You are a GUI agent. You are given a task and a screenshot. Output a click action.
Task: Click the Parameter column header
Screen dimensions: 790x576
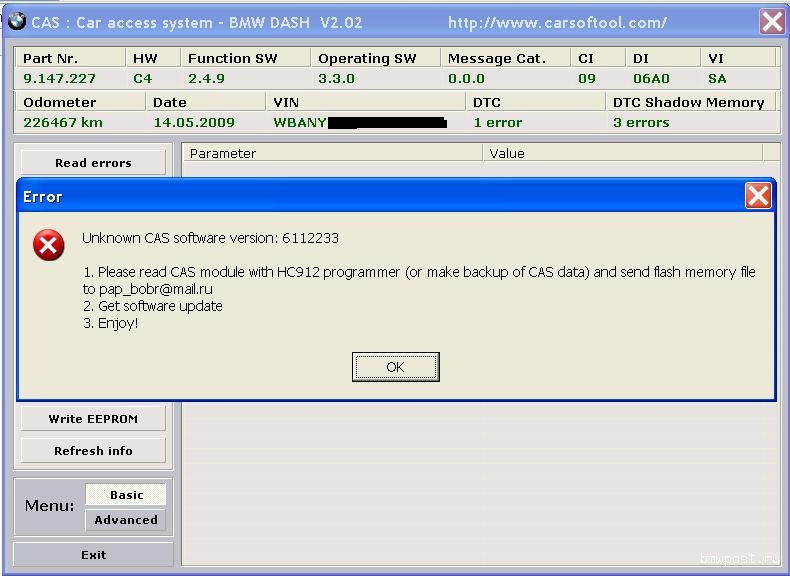coord(332,153)
